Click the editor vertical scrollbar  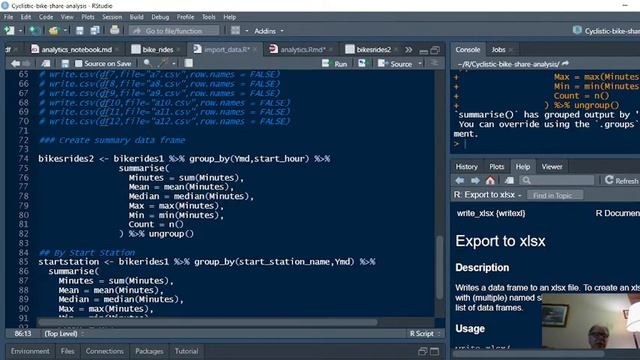pos(439,267)
